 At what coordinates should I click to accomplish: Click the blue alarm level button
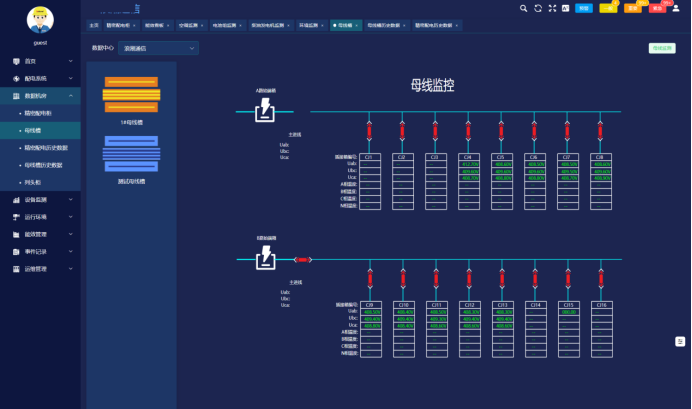pos(584,8)
